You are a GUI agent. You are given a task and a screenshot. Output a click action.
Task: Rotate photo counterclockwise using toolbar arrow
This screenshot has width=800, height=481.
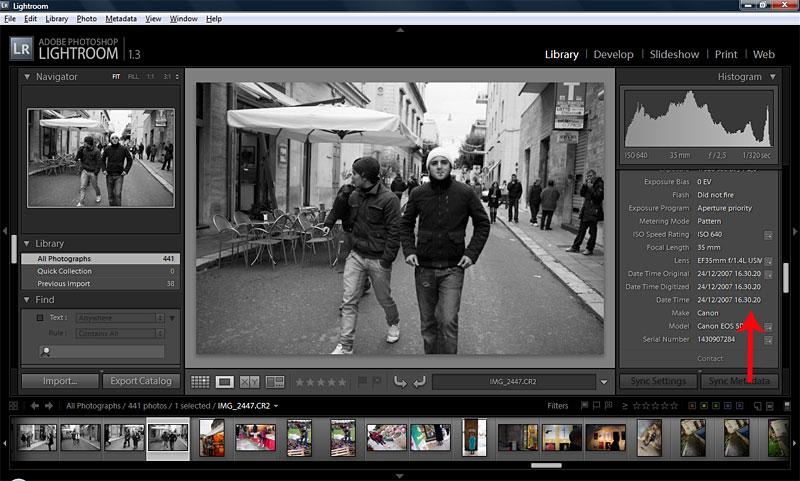400,381
